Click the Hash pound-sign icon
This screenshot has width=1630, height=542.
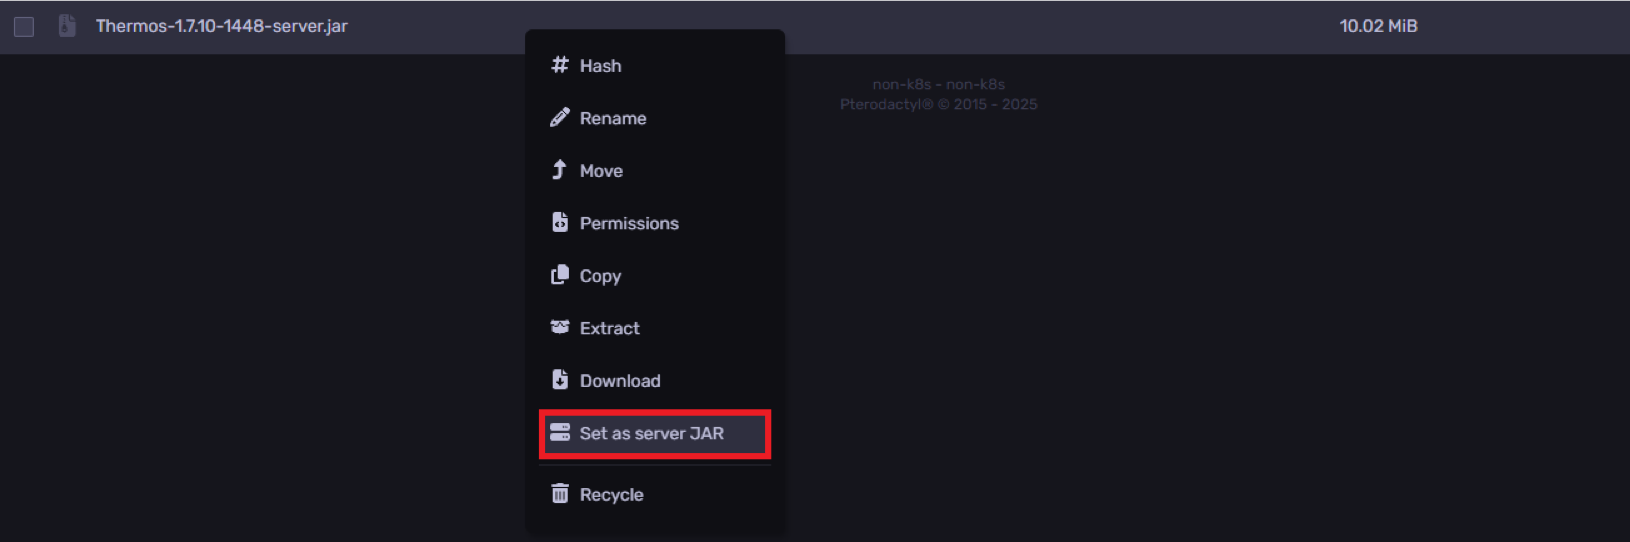point(560,65)
